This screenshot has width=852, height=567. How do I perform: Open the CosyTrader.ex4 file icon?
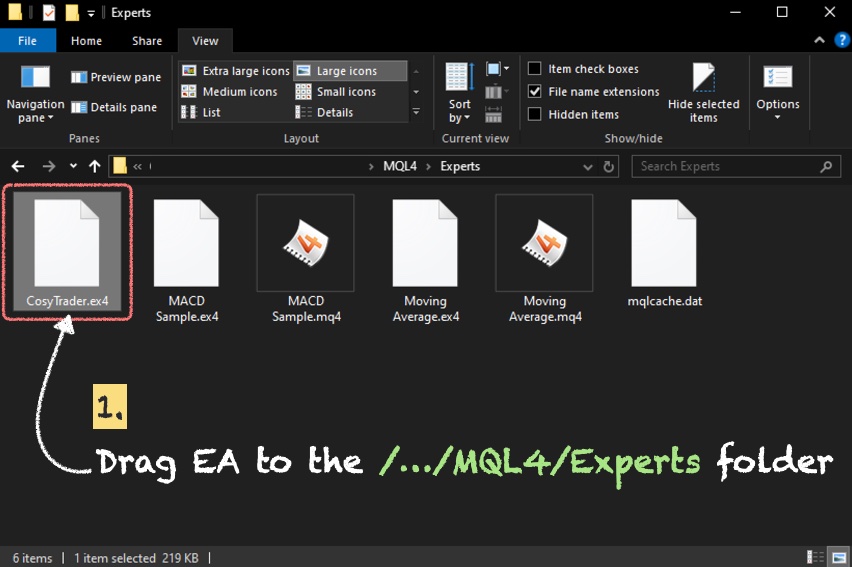(x=67, y=242)
